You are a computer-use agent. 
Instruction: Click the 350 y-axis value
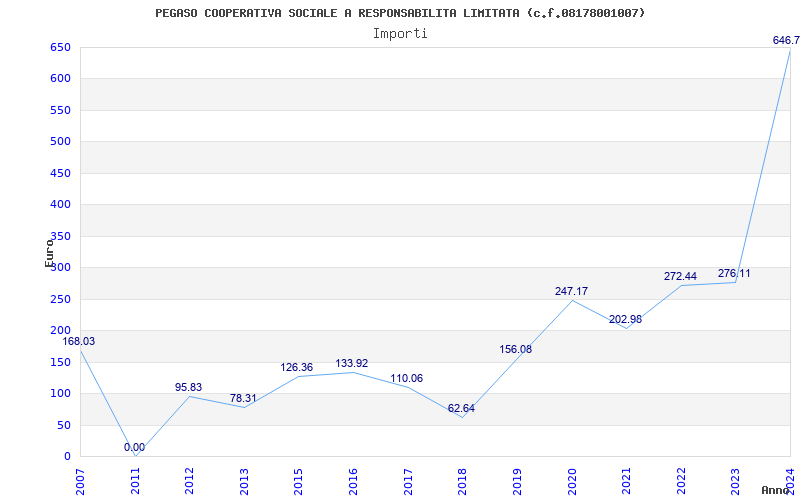60,236
